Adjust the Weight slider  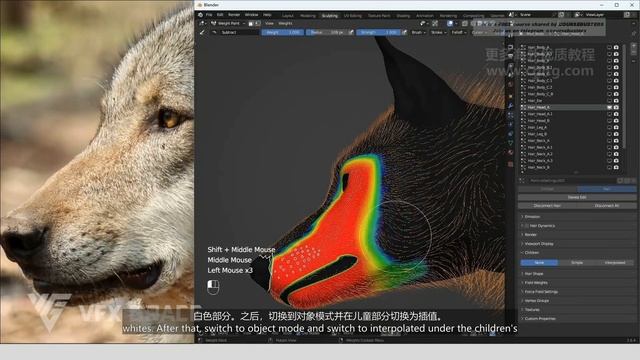pos(282,32)
